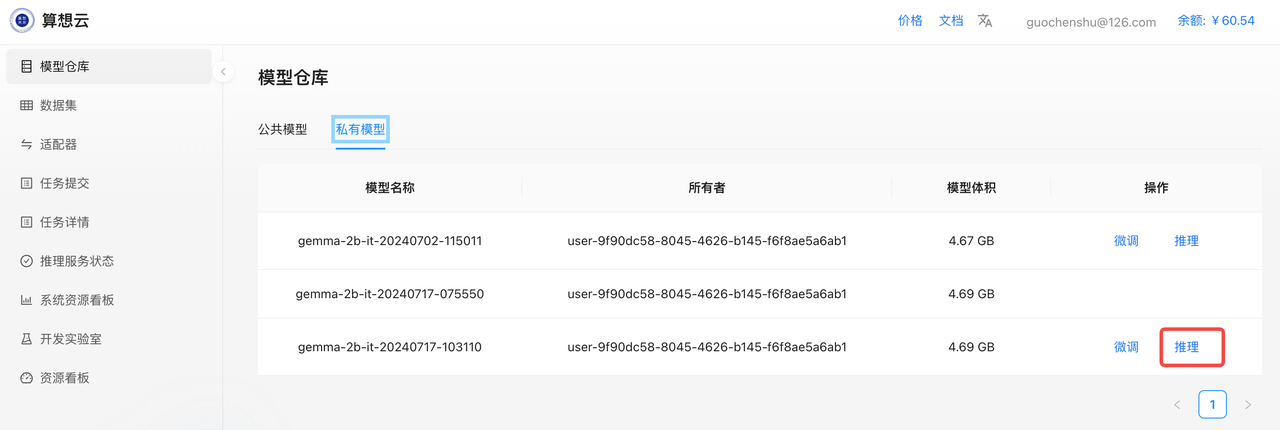Click the 开发实验室 flask icon

click(27, 340)
